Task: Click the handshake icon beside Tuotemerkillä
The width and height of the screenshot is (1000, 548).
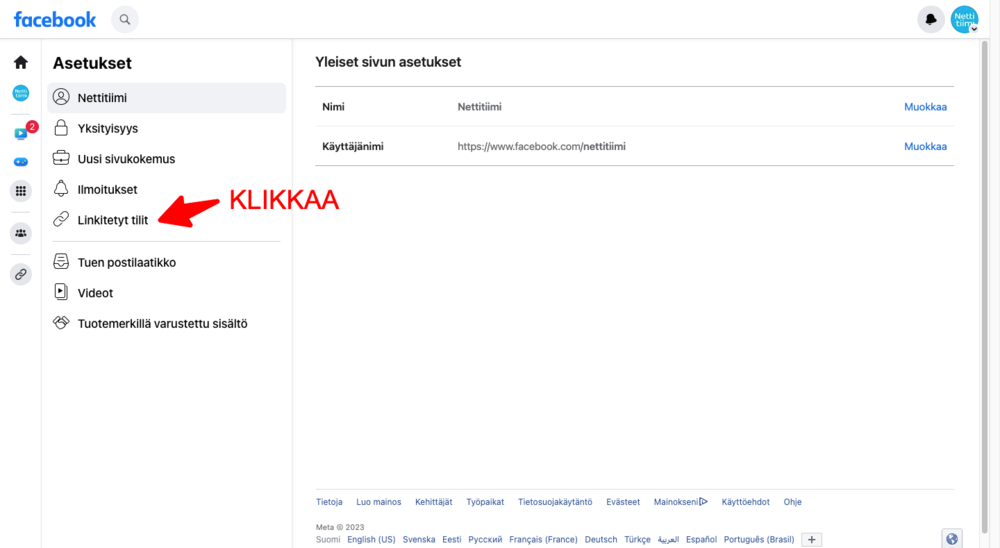Action: pyautogui.click(x=61, y=323)
